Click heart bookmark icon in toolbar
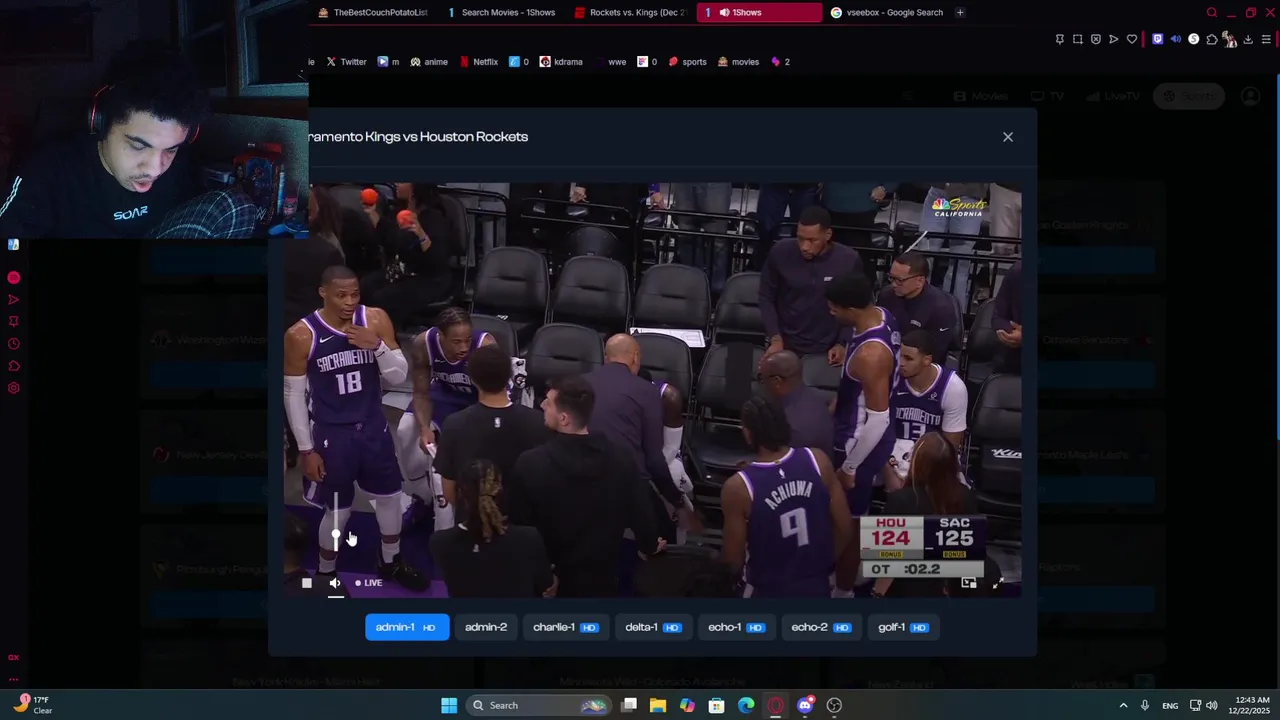This screenshot has width=1280, height=720. [x=1132, y=40]
